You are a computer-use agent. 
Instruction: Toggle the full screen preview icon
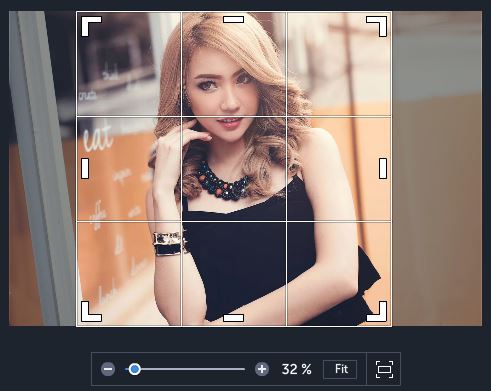tap(384, 369)
